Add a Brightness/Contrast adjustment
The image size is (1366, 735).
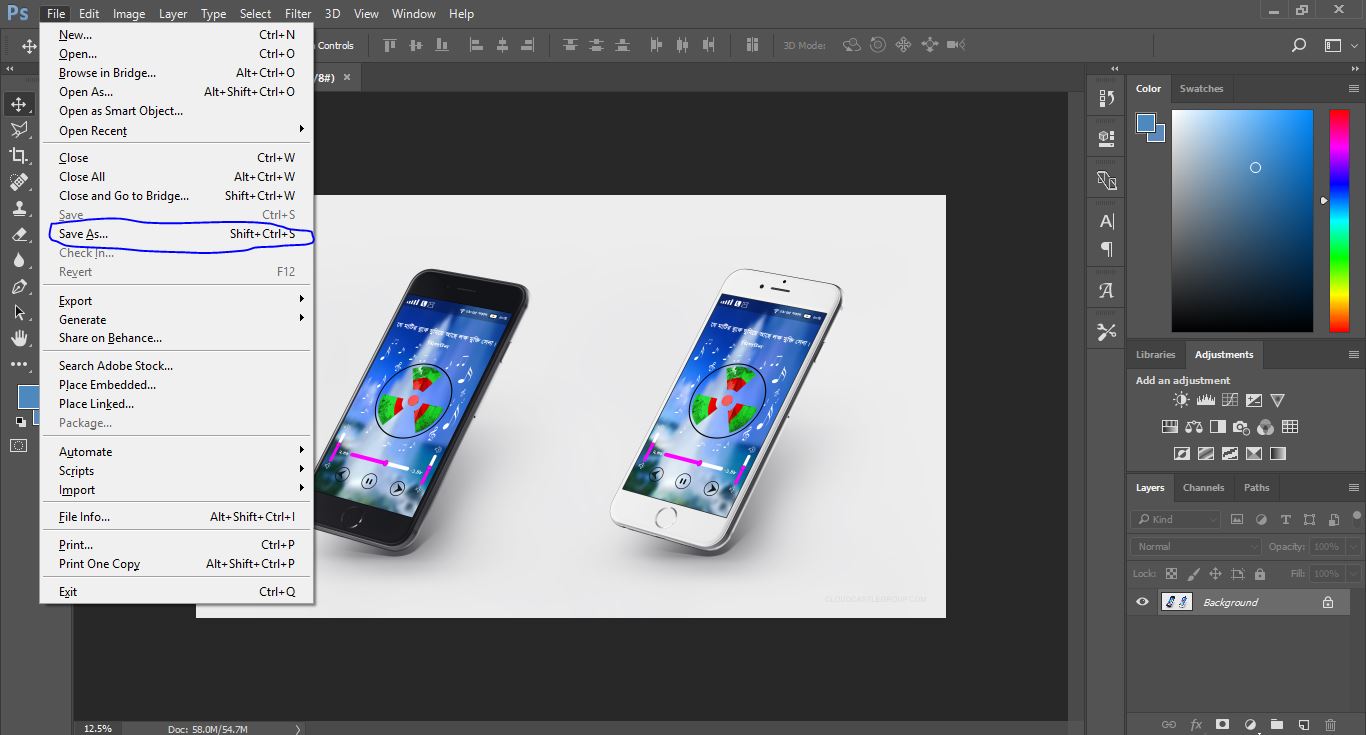(x=1181, y=400)
